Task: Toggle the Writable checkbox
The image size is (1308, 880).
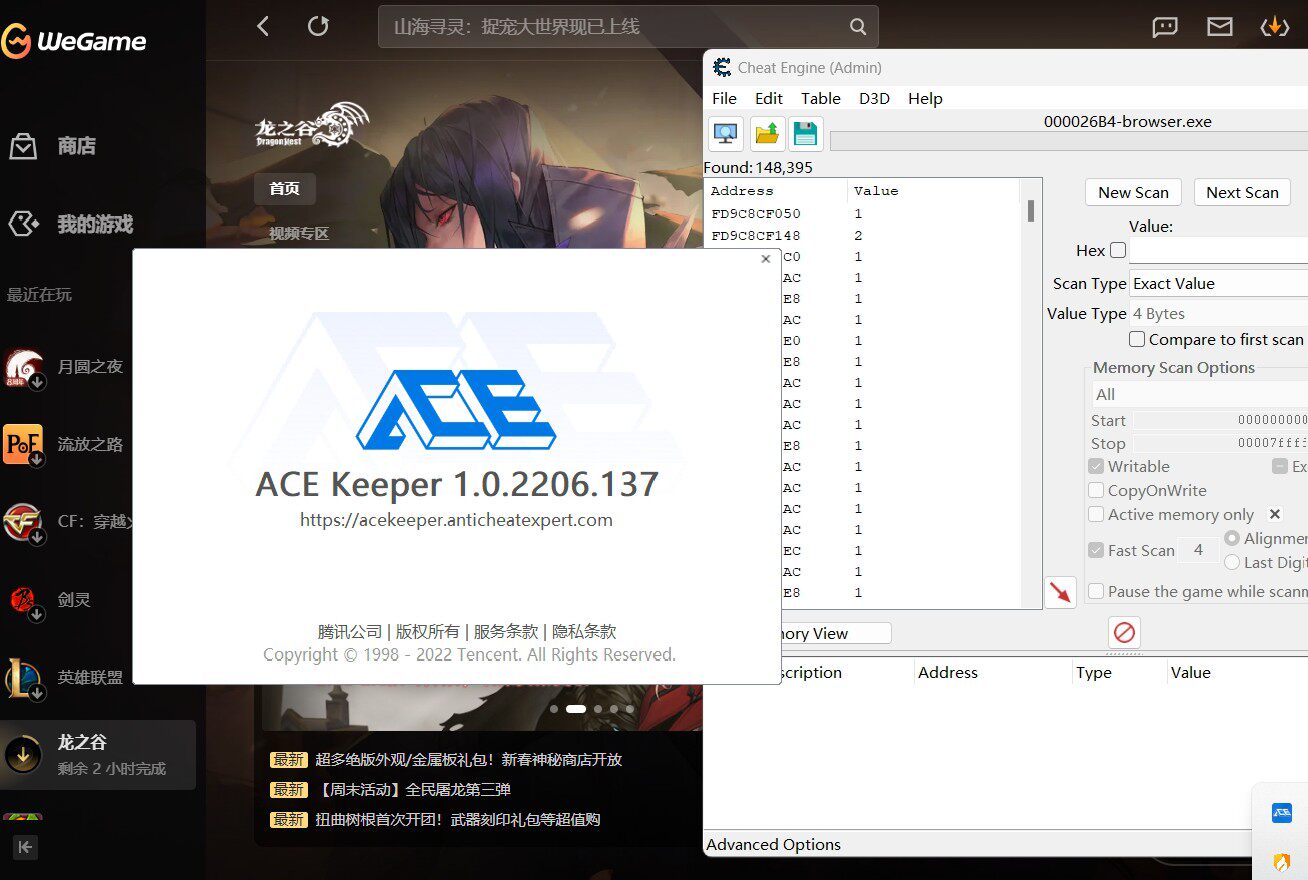Action: (1096, 466)
